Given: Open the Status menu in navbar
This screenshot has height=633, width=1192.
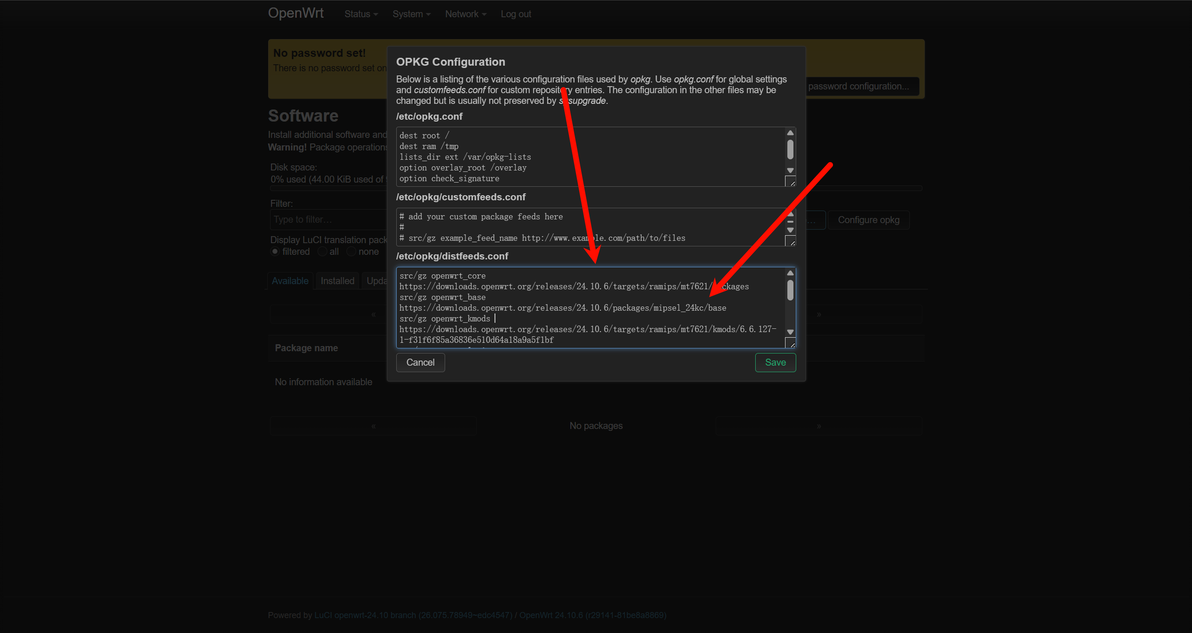Looking at the screenshot, I should click(361, 14).
